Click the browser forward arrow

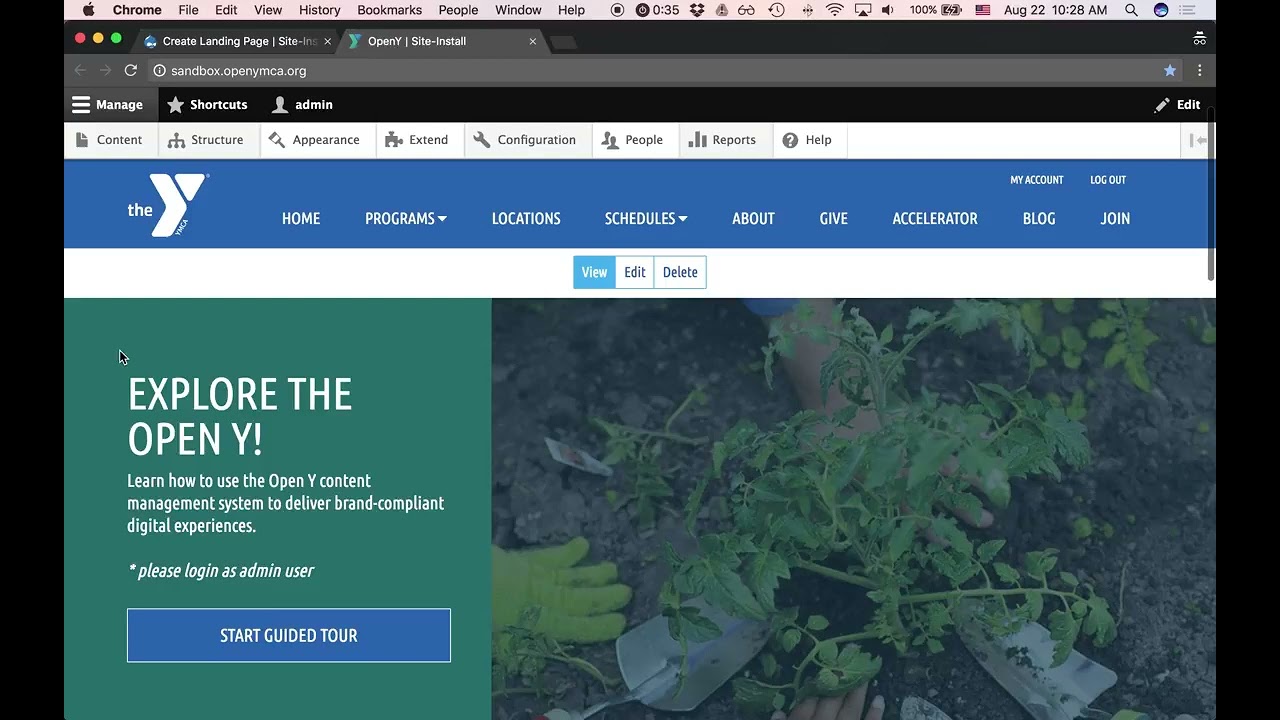click(x=105, y=70)
